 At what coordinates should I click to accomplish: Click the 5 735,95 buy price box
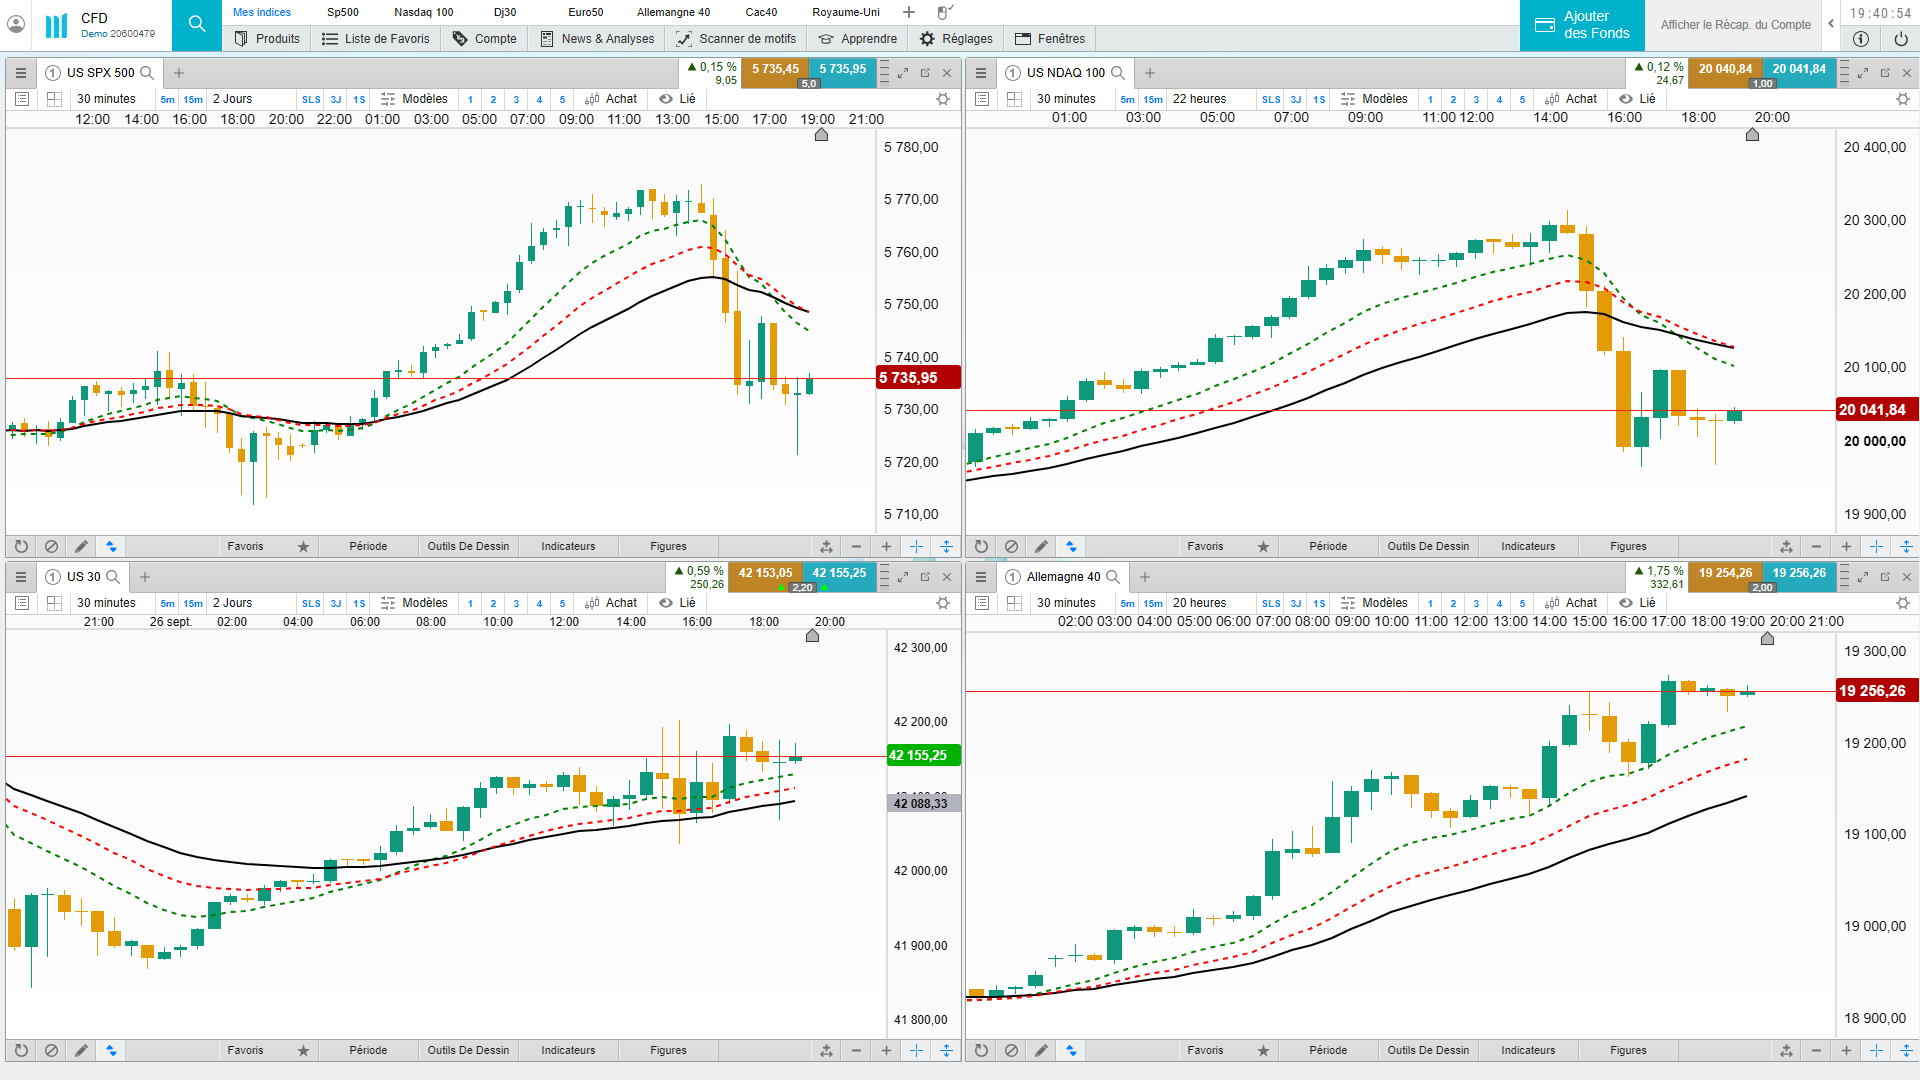842,69
